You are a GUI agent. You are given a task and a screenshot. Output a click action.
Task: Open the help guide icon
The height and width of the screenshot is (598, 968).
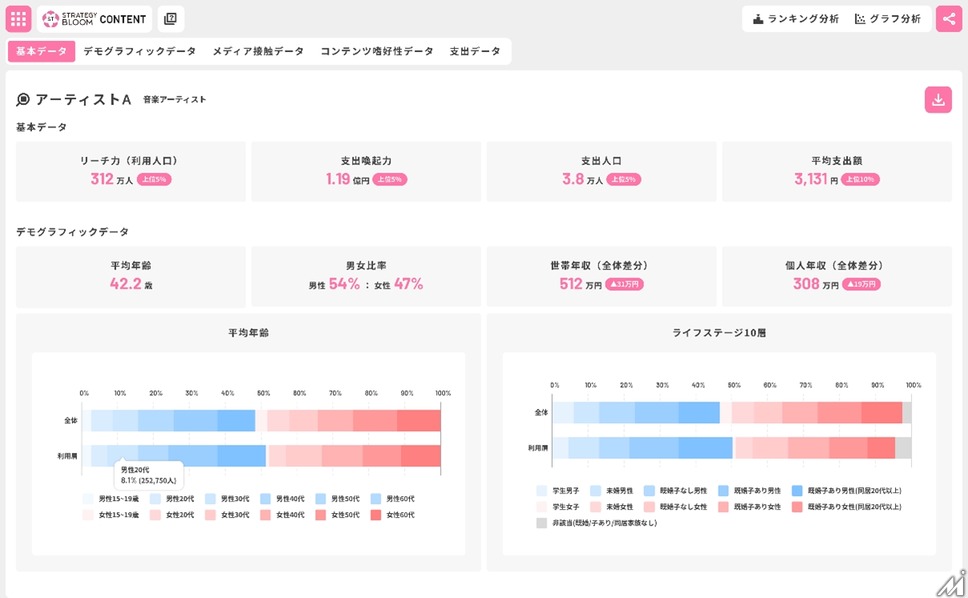click(170, 19)
